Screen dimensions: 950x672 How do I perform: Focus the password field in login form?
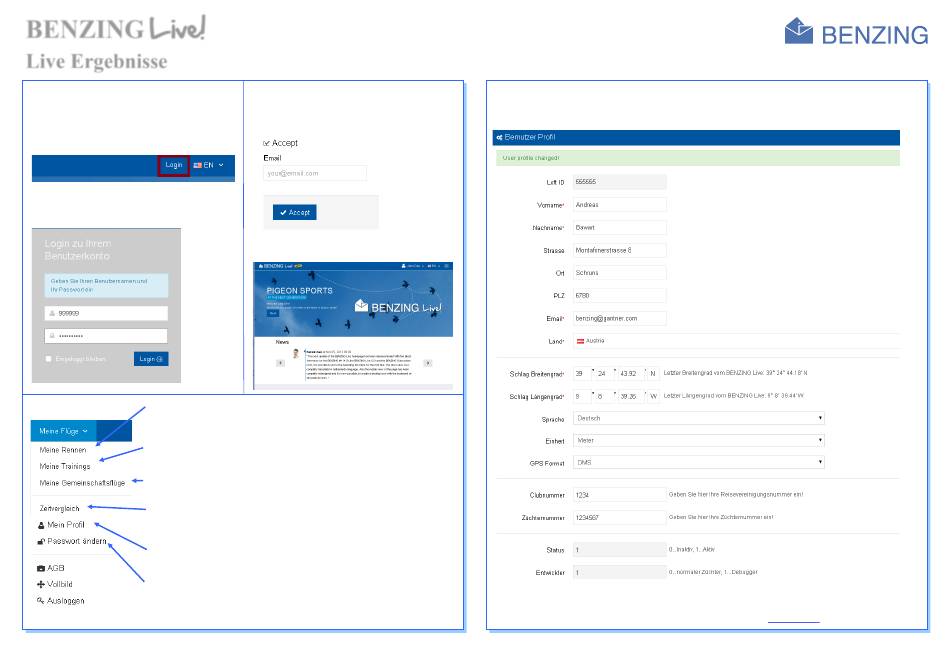106,336
